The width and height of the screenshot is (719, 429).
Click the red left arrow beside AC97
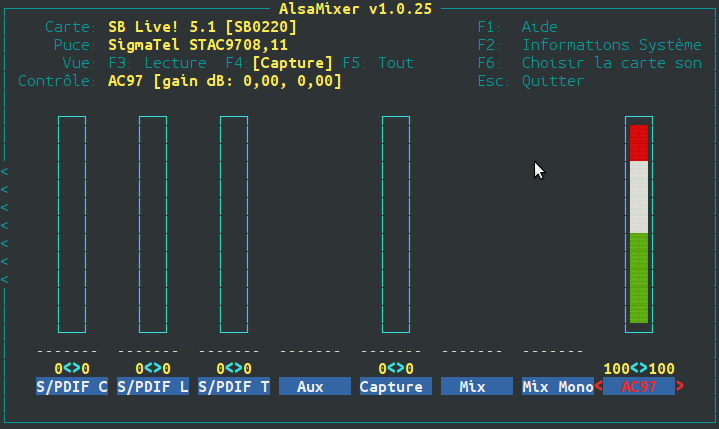tap(598, 386)
